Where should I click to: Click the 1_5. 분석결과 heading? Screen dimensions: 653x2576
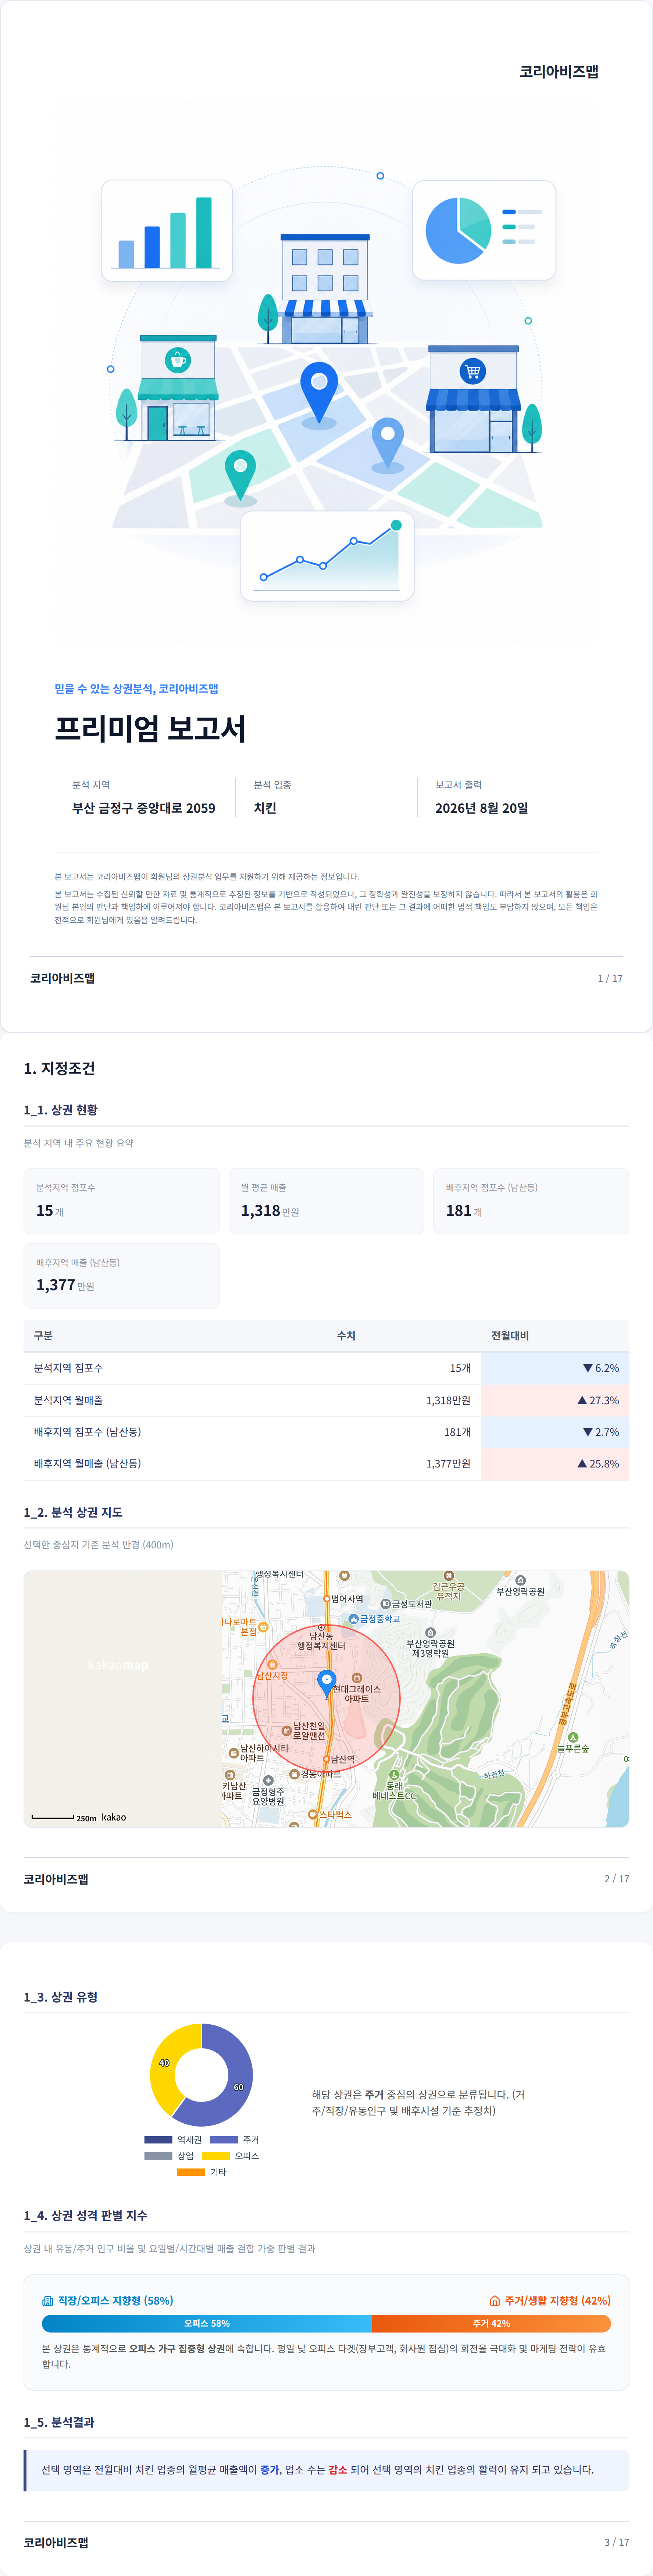pyautogui.click(x=59, y=2422)
